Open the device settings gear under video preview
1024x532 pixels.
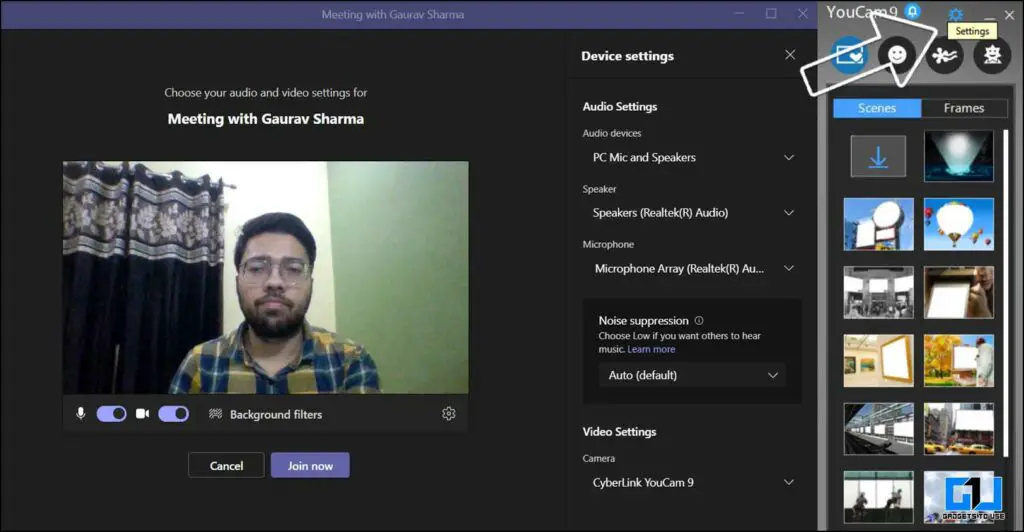tap(449, 414)
